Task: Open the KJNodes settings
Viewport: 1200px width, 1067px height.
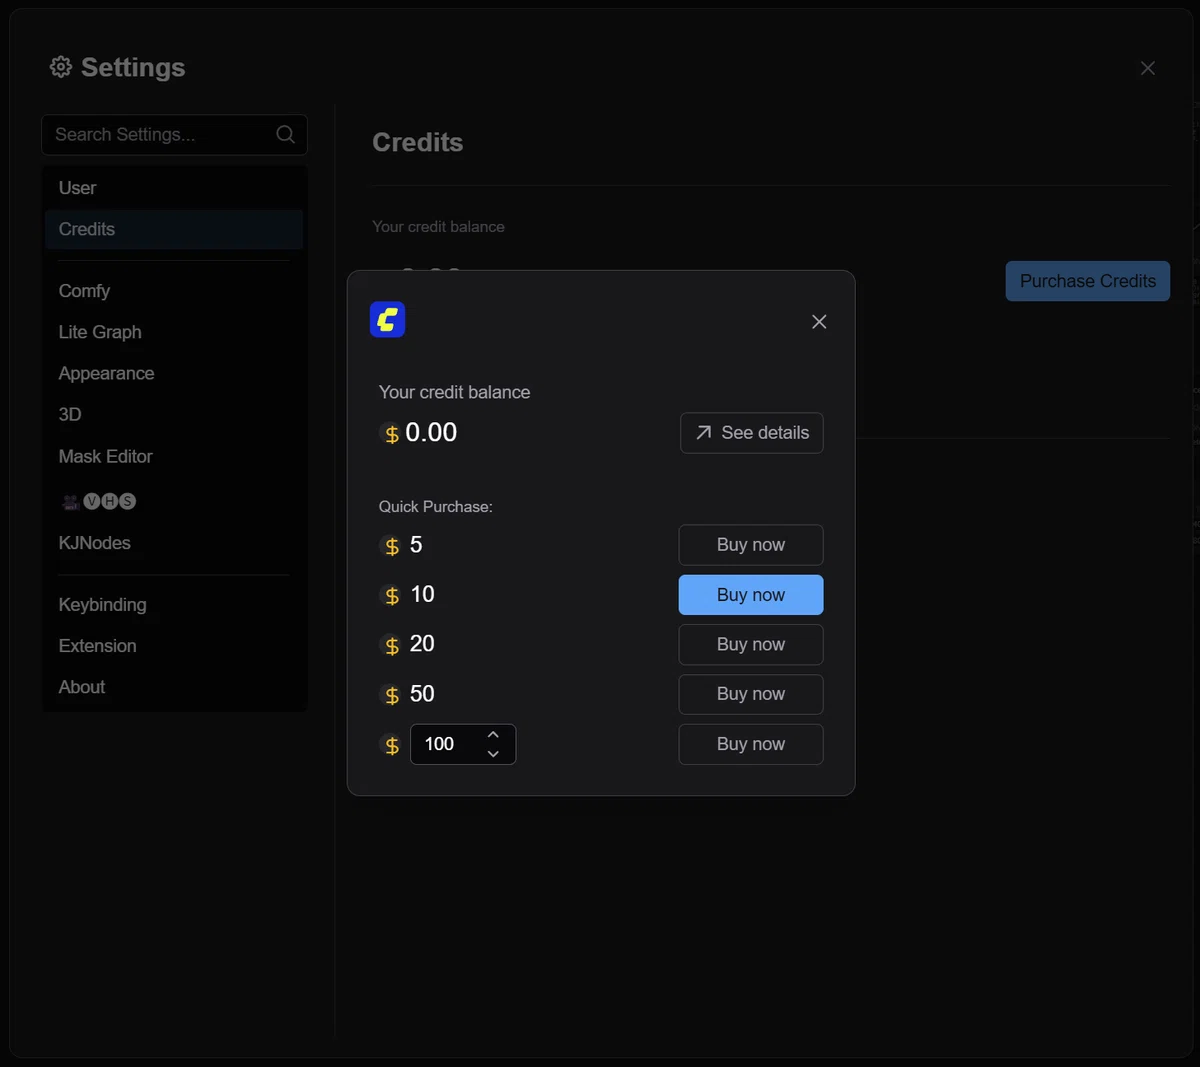Action: point(174,543)
